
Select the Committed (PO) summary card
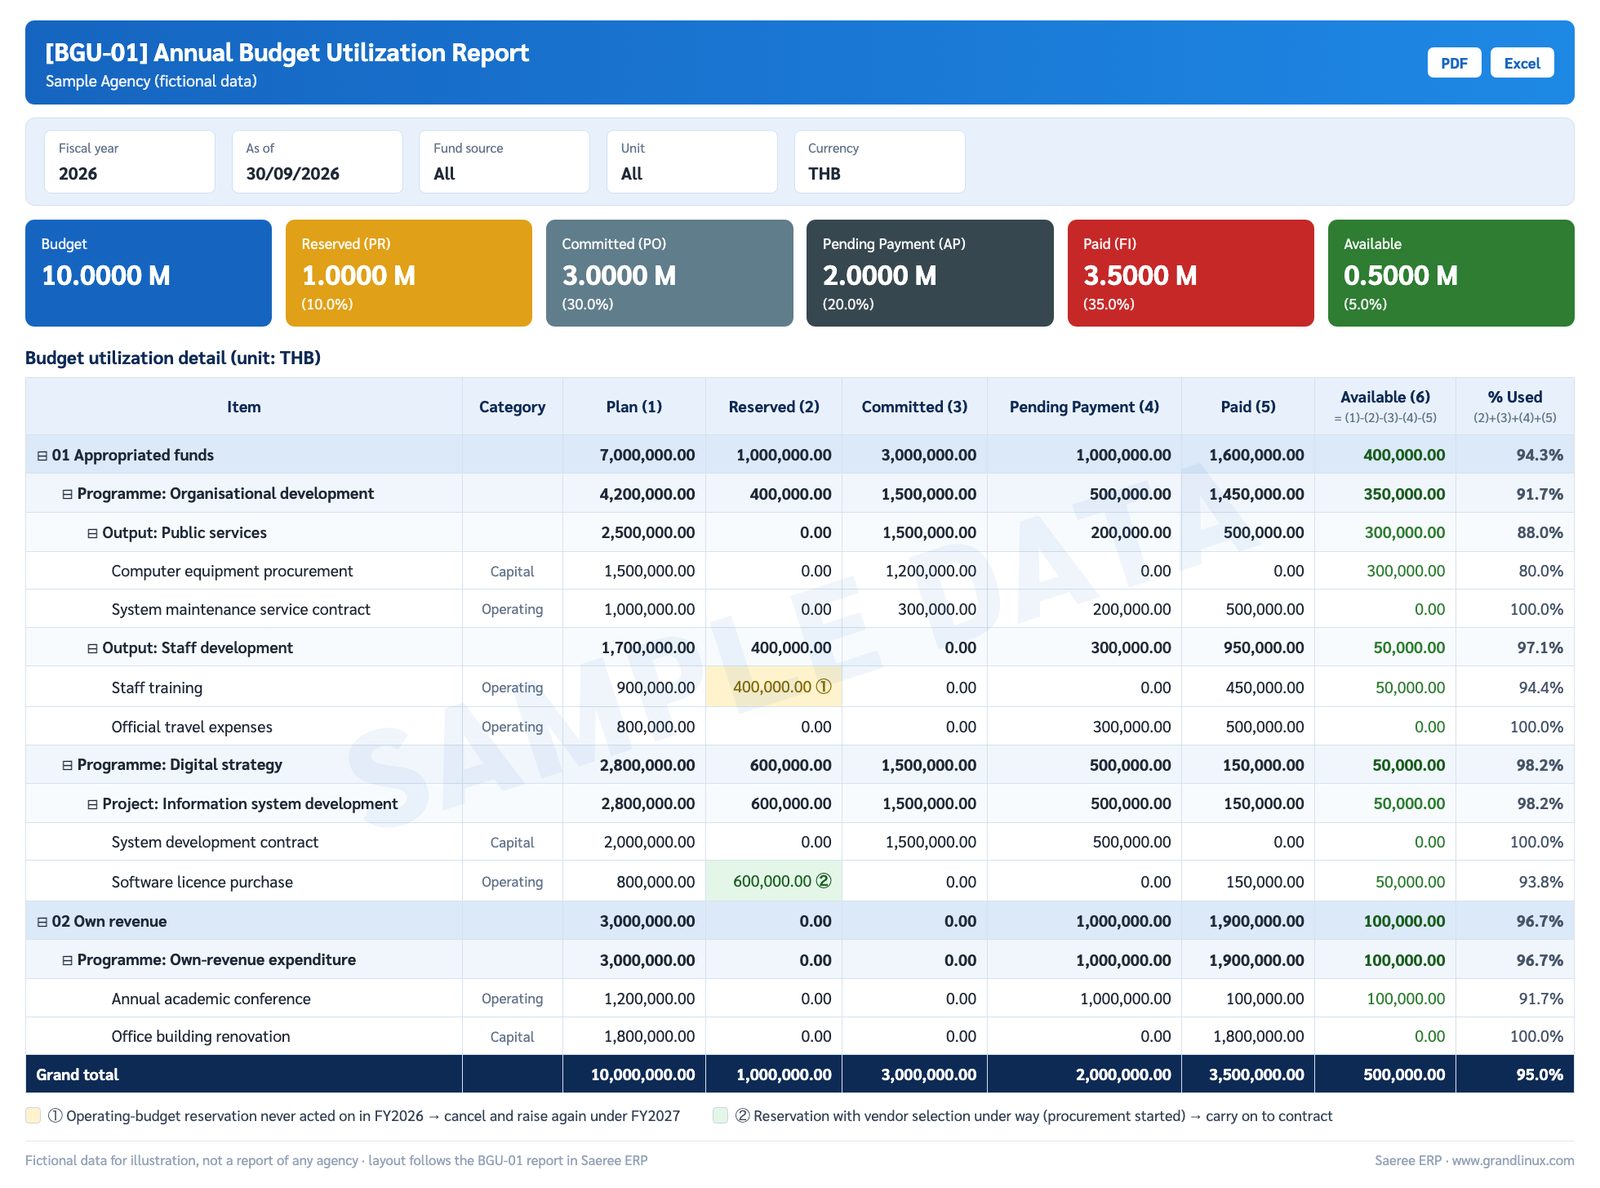point(669,273)
